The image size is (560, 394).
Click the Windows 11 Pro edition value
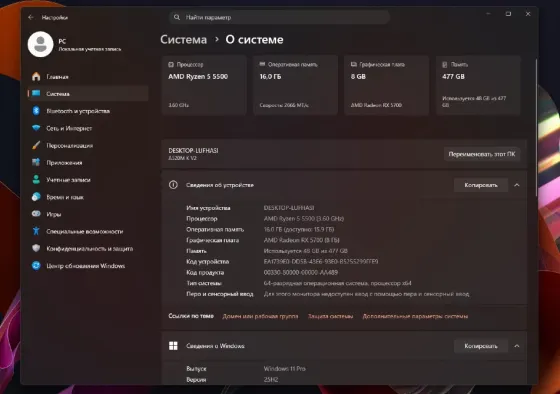point(285,368)
